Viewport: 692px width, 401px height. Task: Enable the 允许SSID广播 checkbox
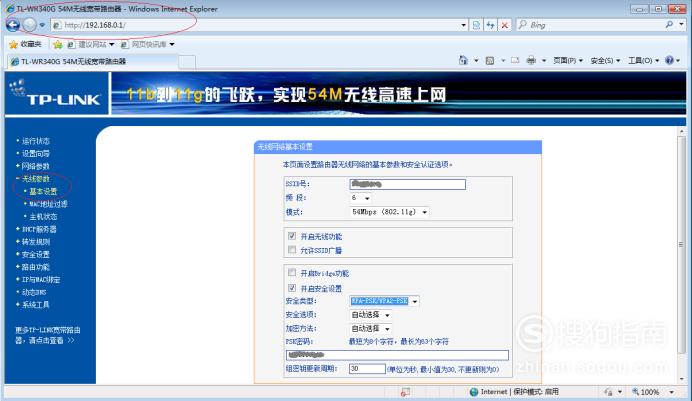coord(292,250)
